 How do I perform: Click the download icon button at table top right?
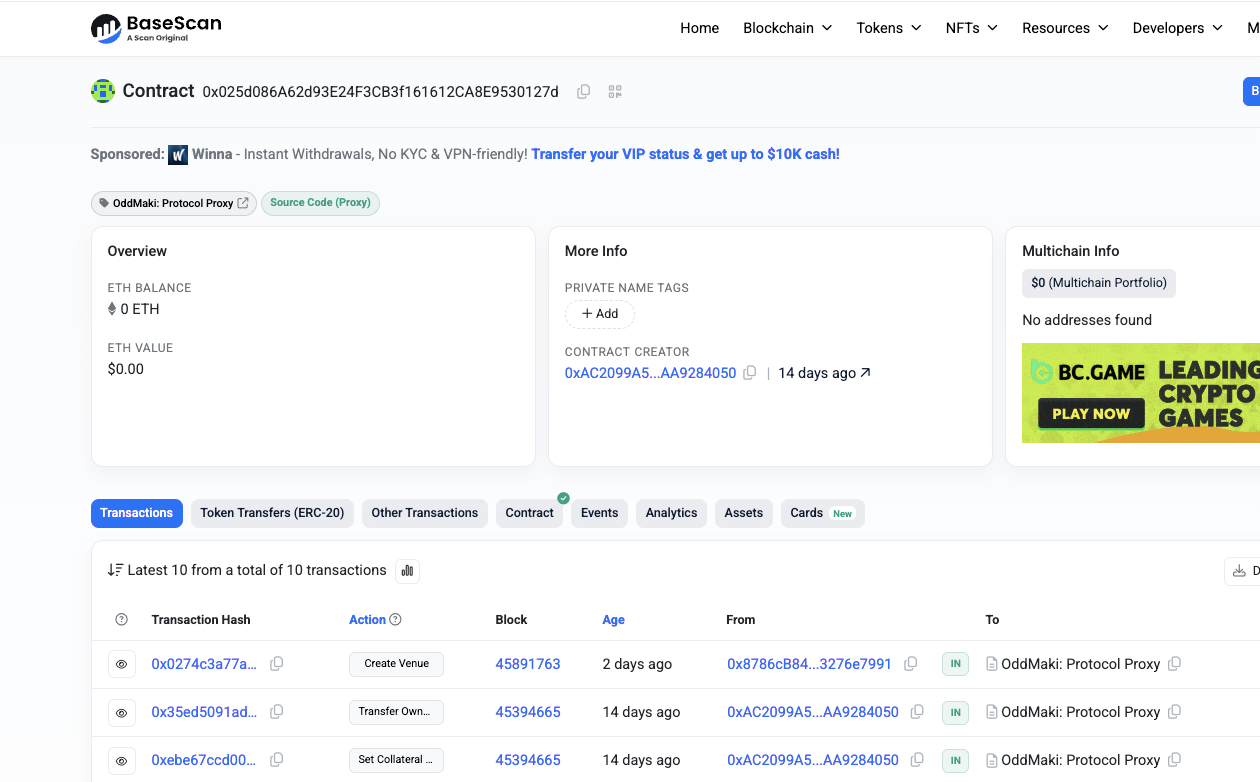coord(1242,571)
